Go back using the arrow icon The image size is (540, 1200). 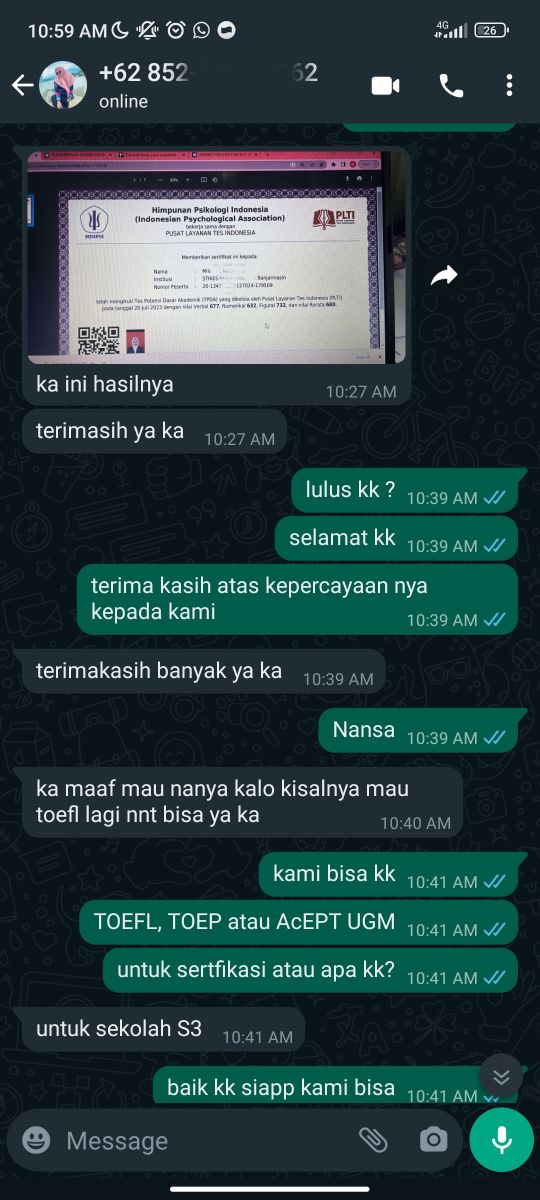click(22, 86)
